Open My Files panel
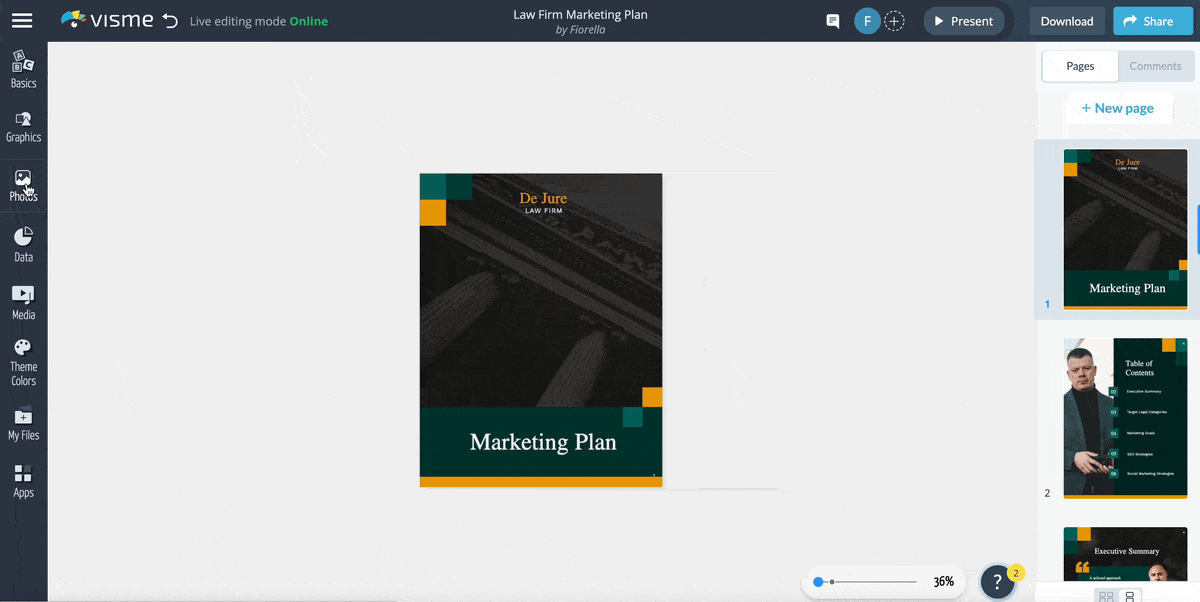The image size is (1200, 602). coord(23,423)
